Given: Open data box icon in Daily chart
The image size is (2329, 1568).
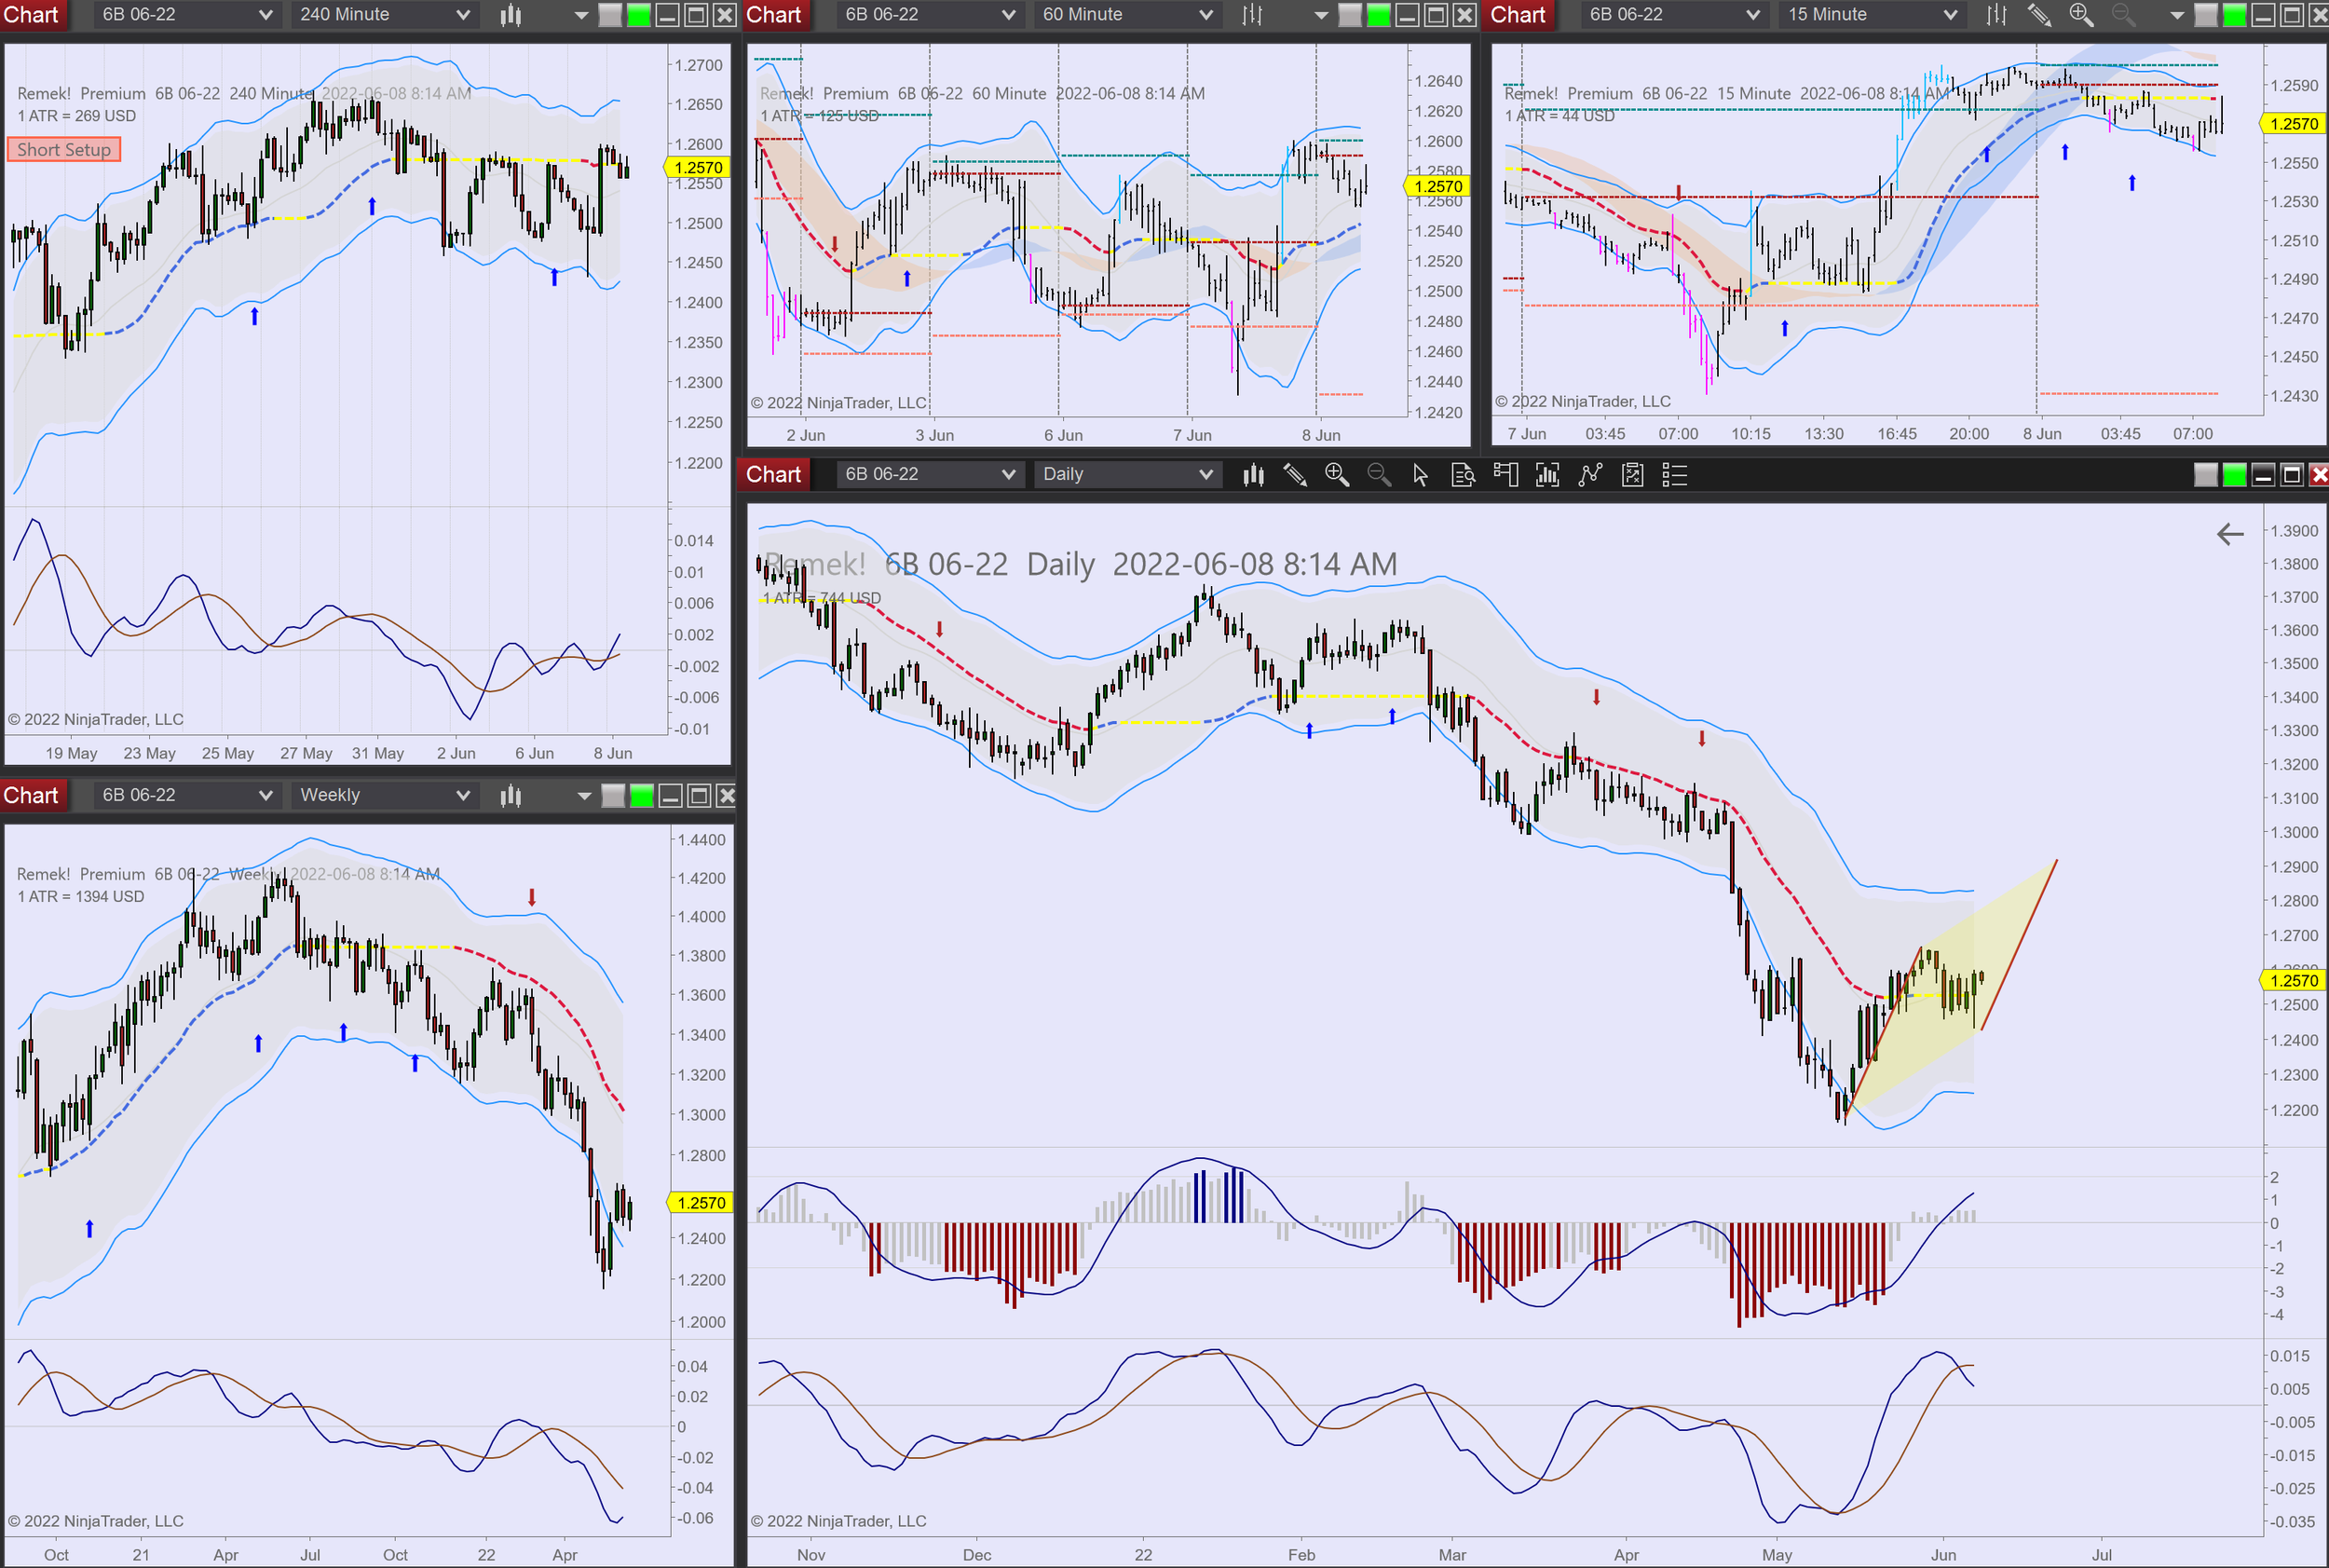Looking at the screenshot, I should pyautogui.click(x=1463, y=475).
